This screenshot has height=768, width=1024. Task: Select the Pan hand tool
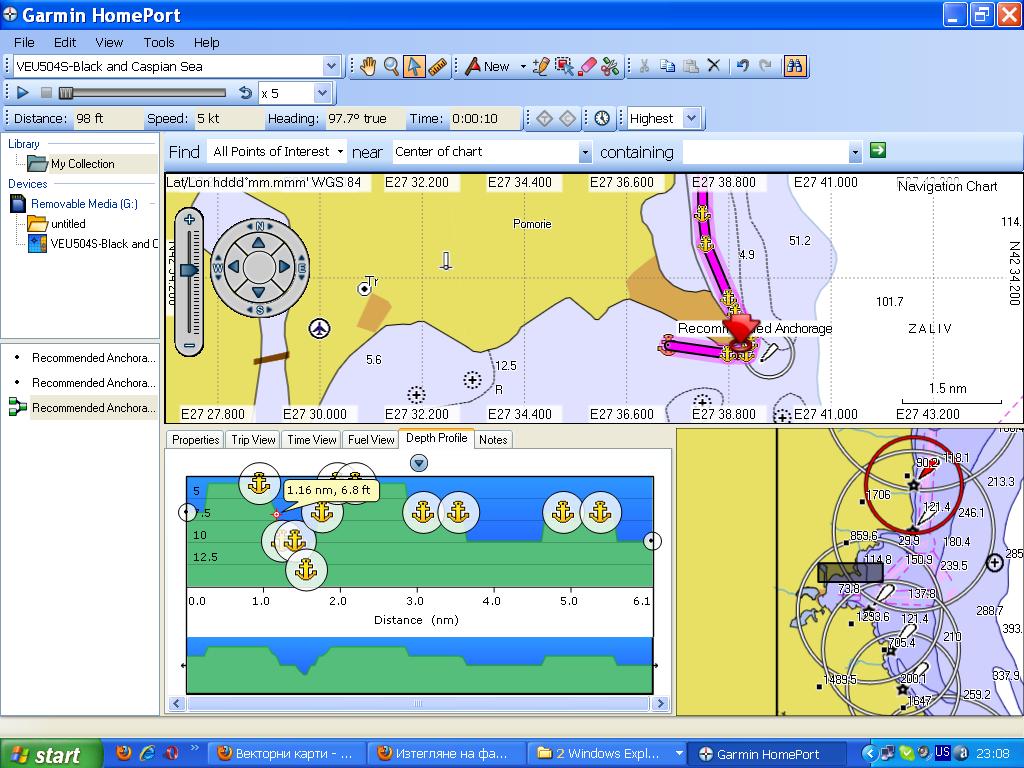368,67
